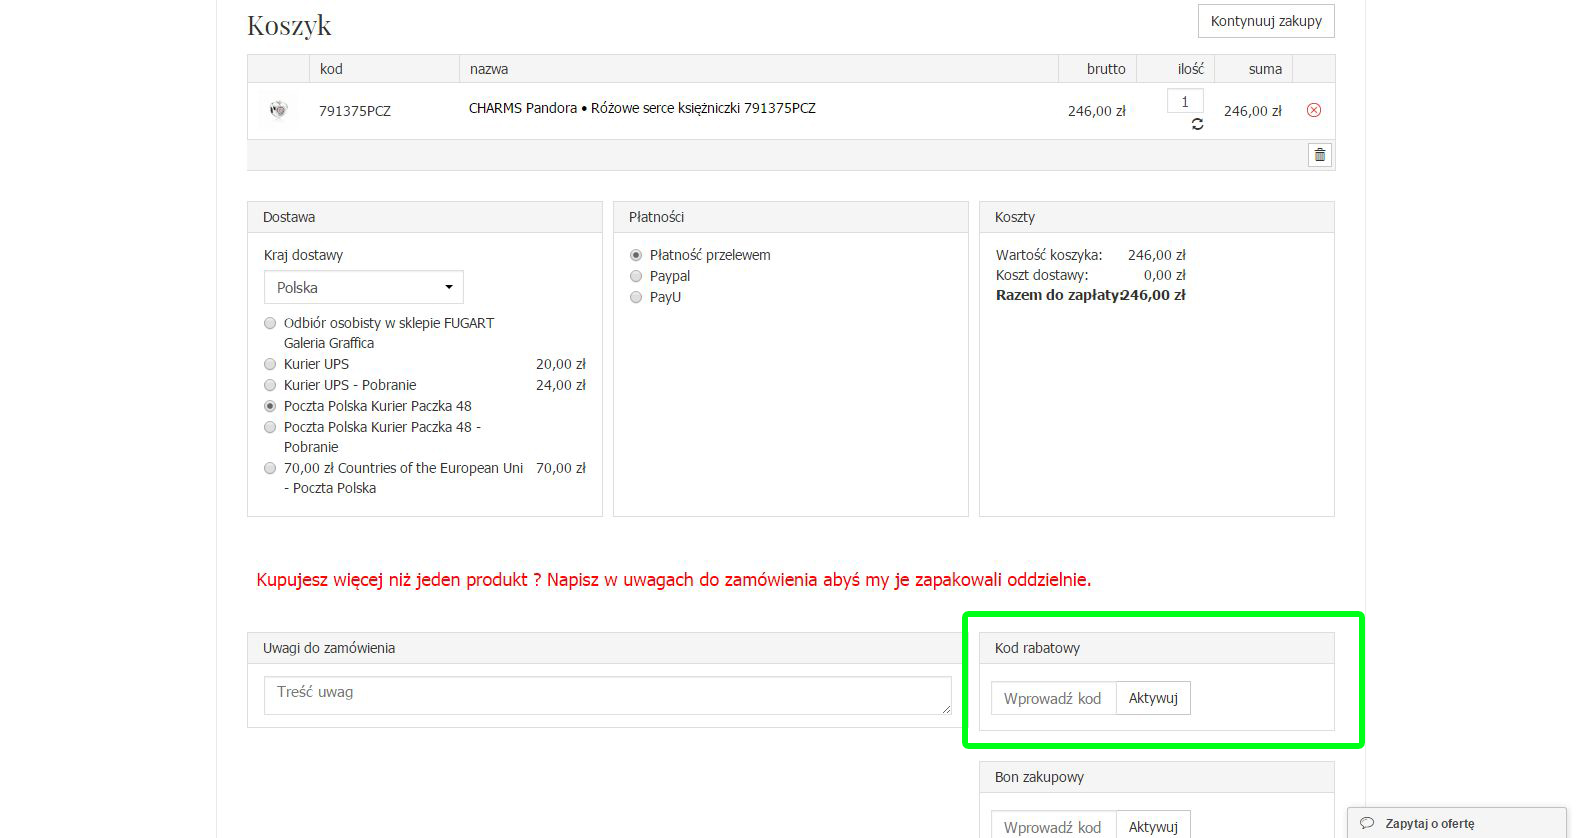Click the Koszt dostawy value 0,00 zł
The width and height of the screenshot is (1580, 838).
[1165, 275]
